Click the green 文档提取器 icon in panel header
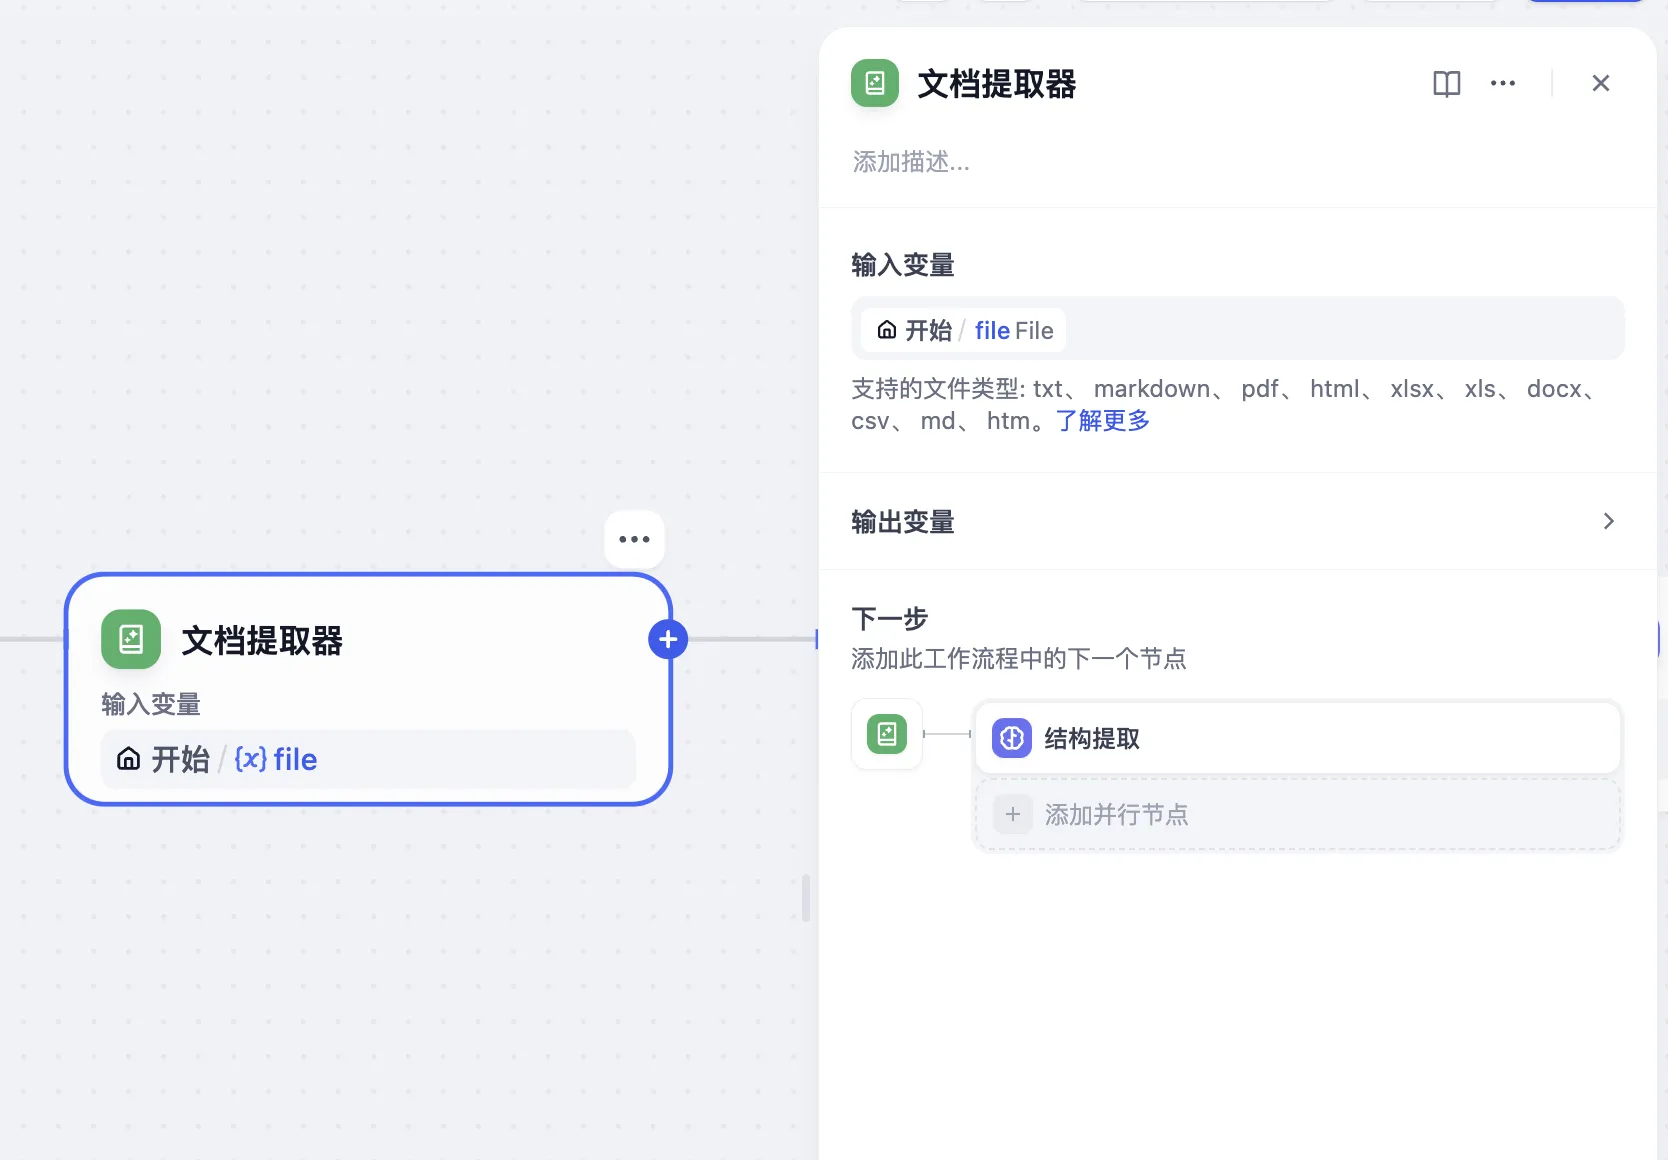 click(875, 84)
